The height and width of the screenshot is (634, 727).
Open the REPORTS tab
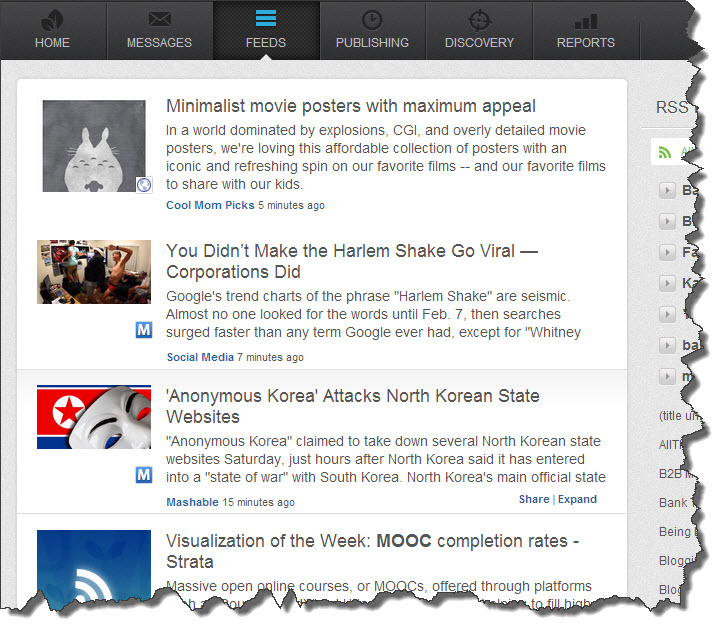pos(586,30)
